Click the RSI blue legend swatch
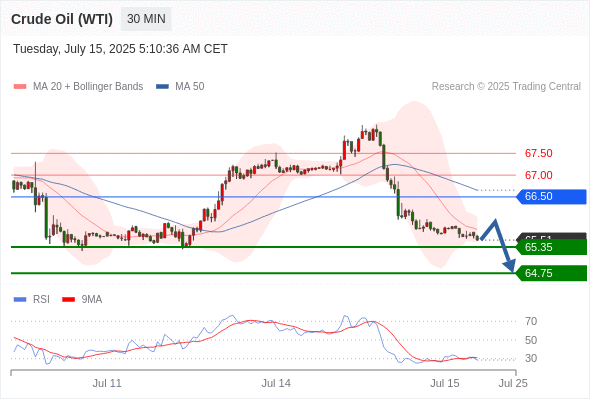590x400 pixels. [x=20, y=300]
